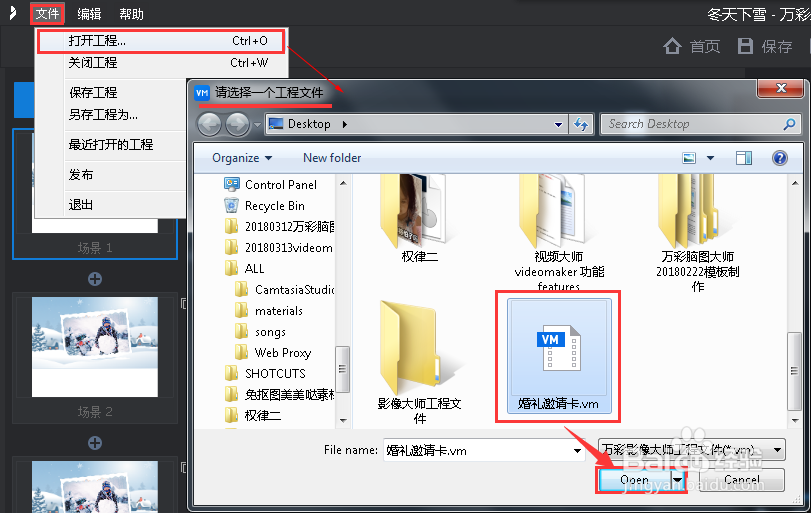The width and height of the screenshot is (811, 513).
Task: Select the 20180312万彩脑图 folder in tree
Action: point(280,227)
